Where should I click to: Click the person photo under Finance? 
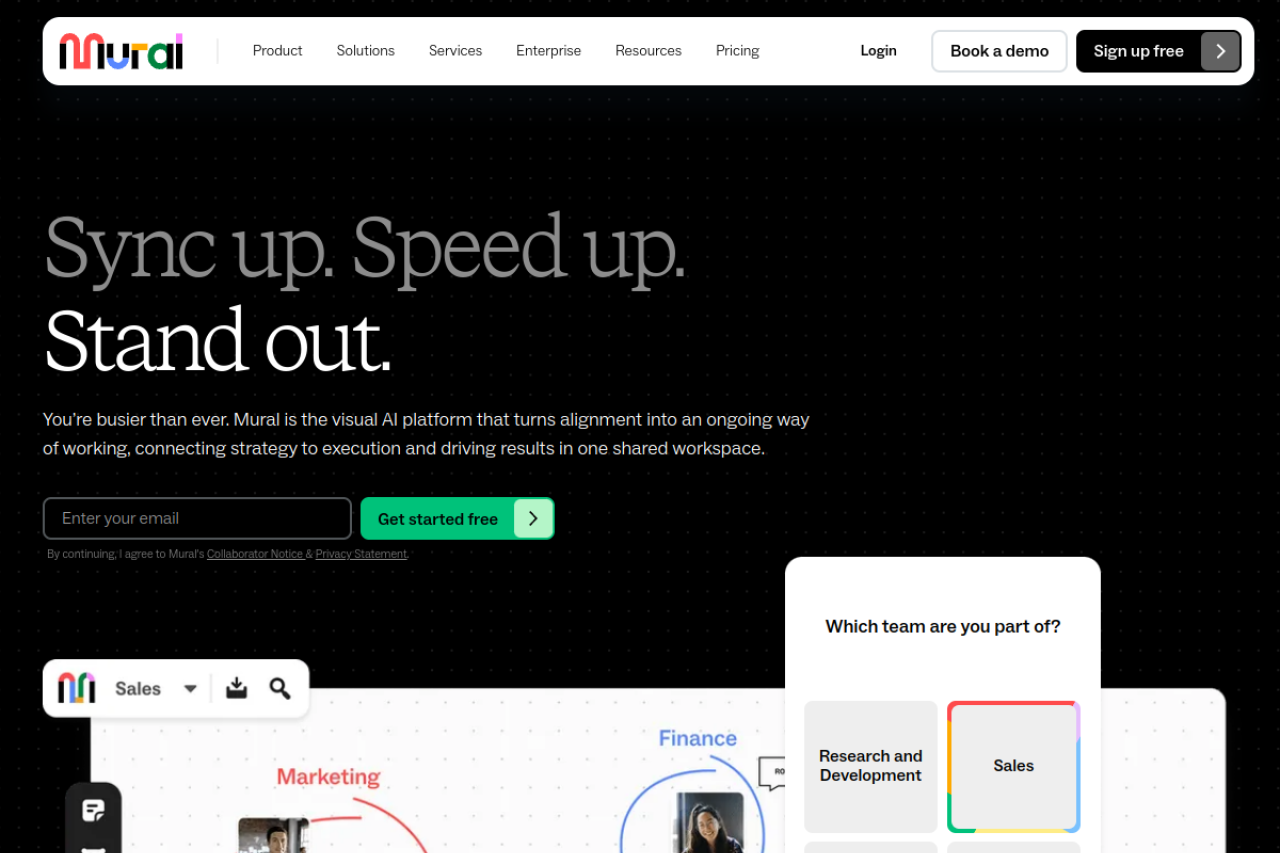pos(709,823)
